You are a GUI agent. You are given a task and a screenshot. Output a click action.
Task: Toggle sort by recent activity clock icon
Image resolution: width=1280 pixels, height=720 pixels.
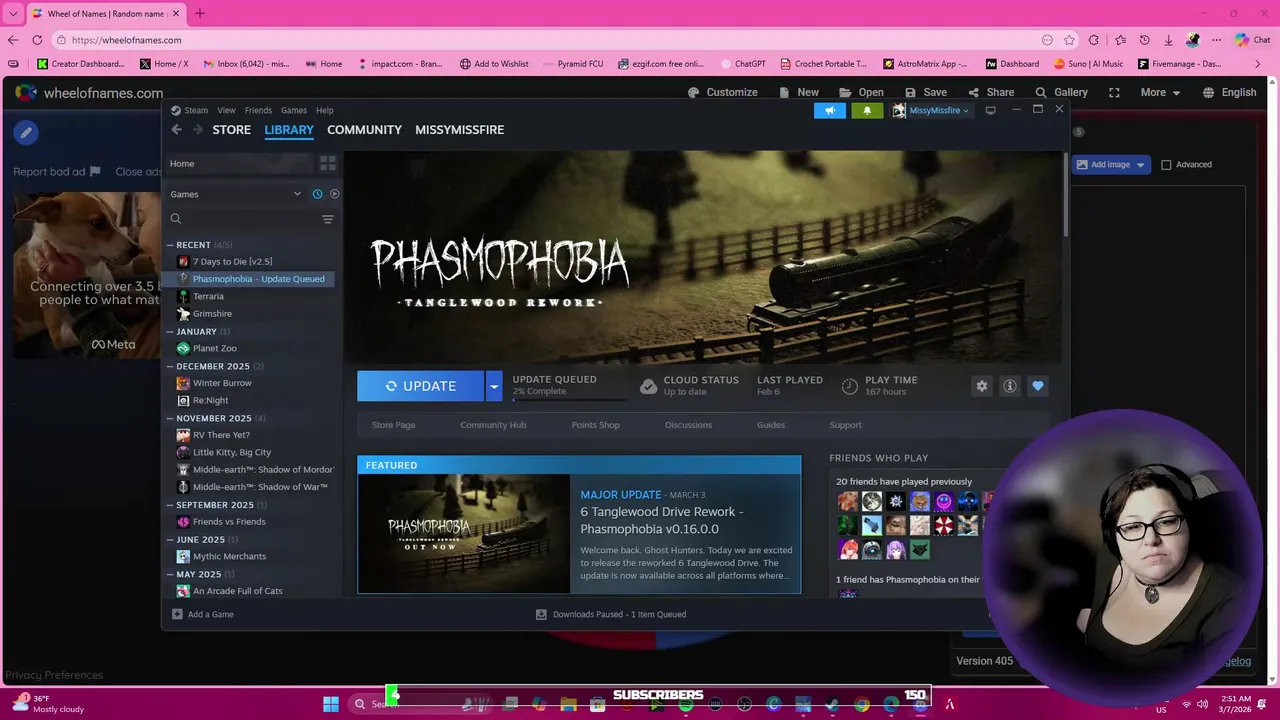click(x=317, y=194)
